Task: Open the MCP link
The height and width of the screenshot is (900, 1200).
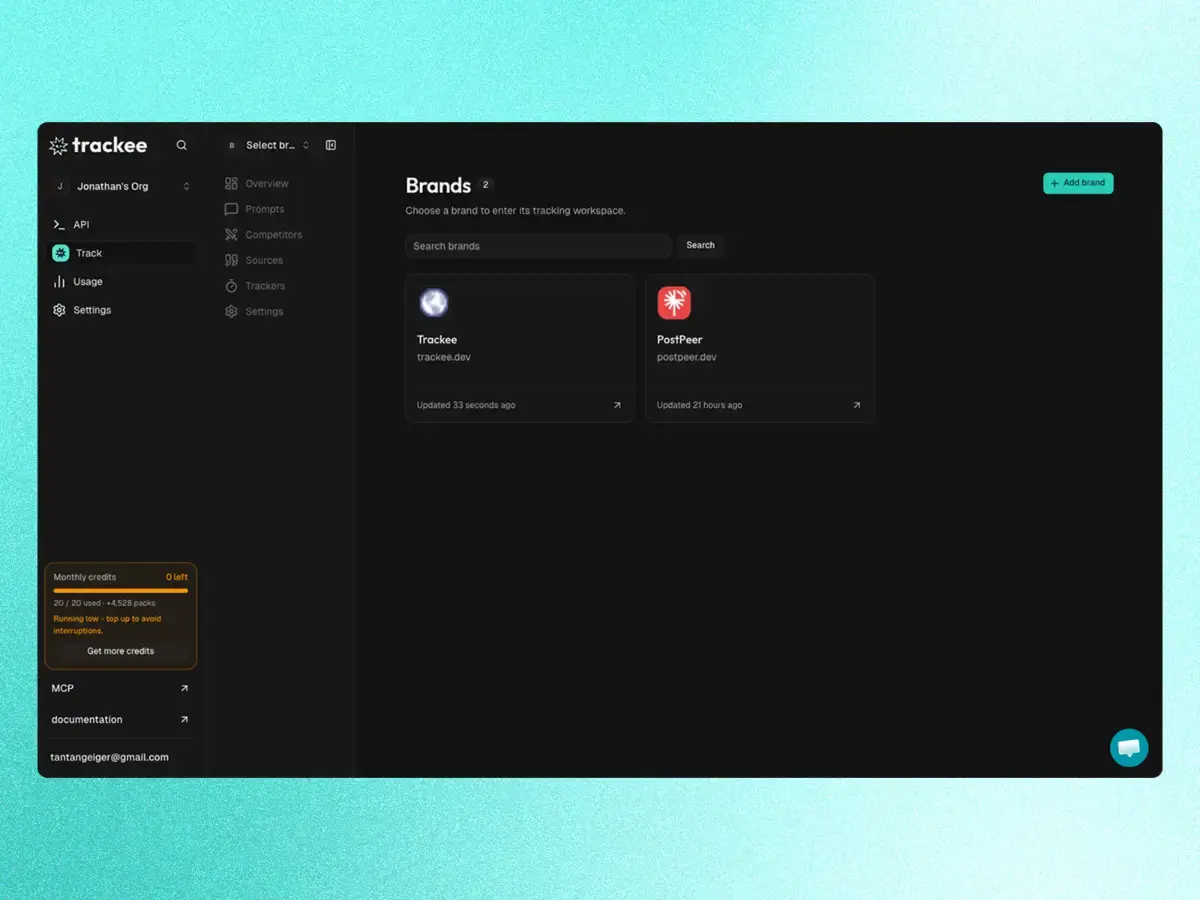Action: [x=121, y=688]
